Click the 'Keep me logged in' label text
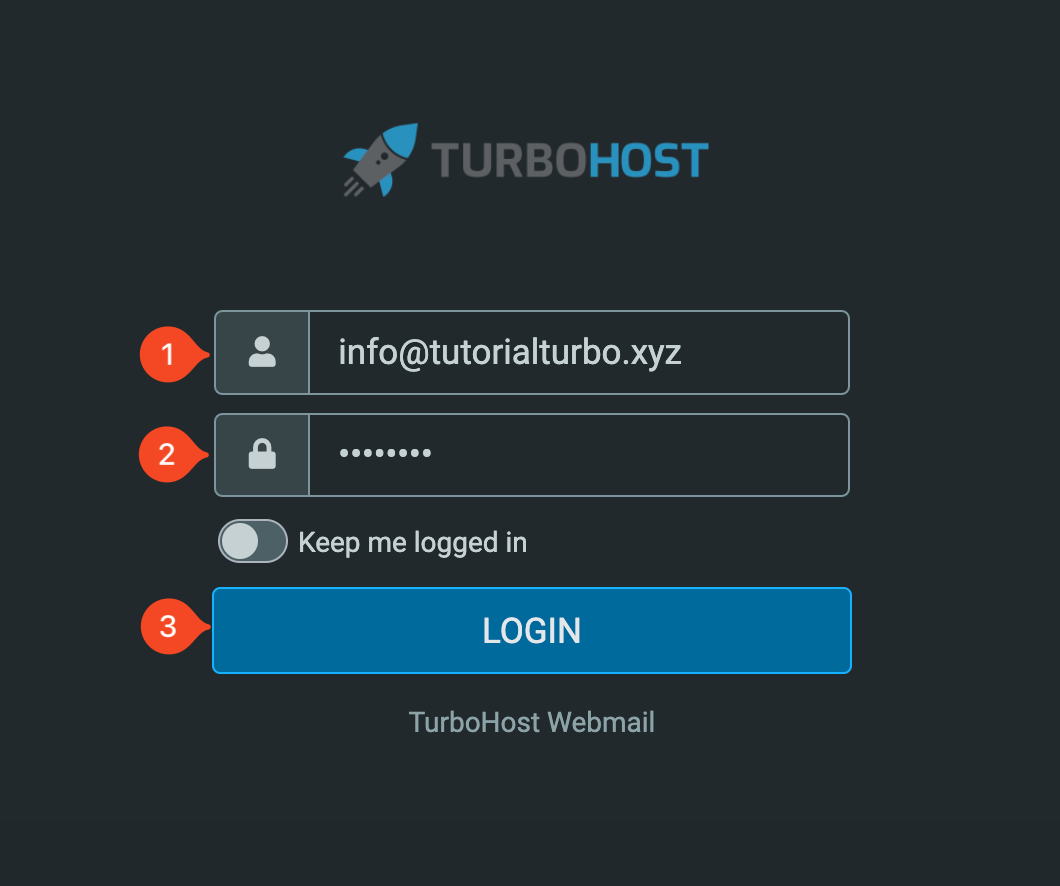Viewport: 1060px width, 886px height. (x=412, y=543)
